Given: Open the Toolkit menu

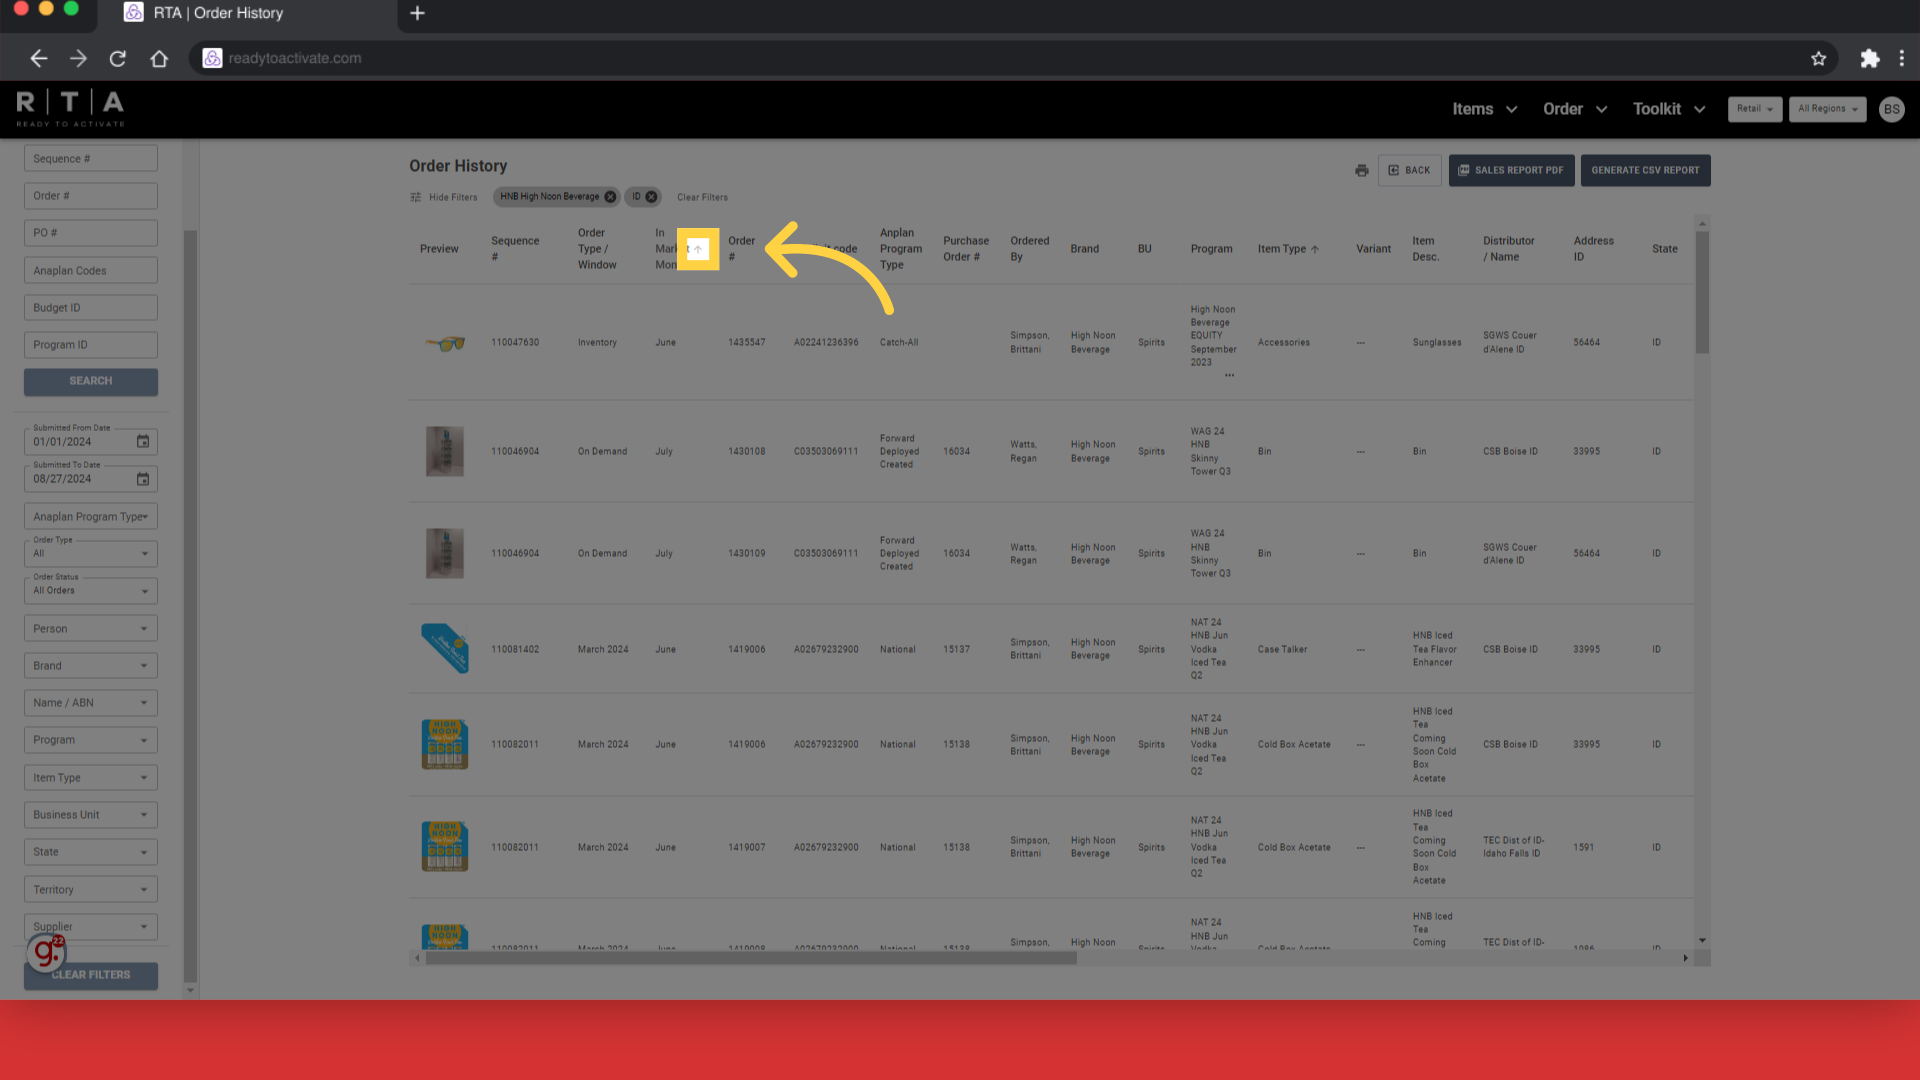Looking at the screenshot, I should point(1668,109).
